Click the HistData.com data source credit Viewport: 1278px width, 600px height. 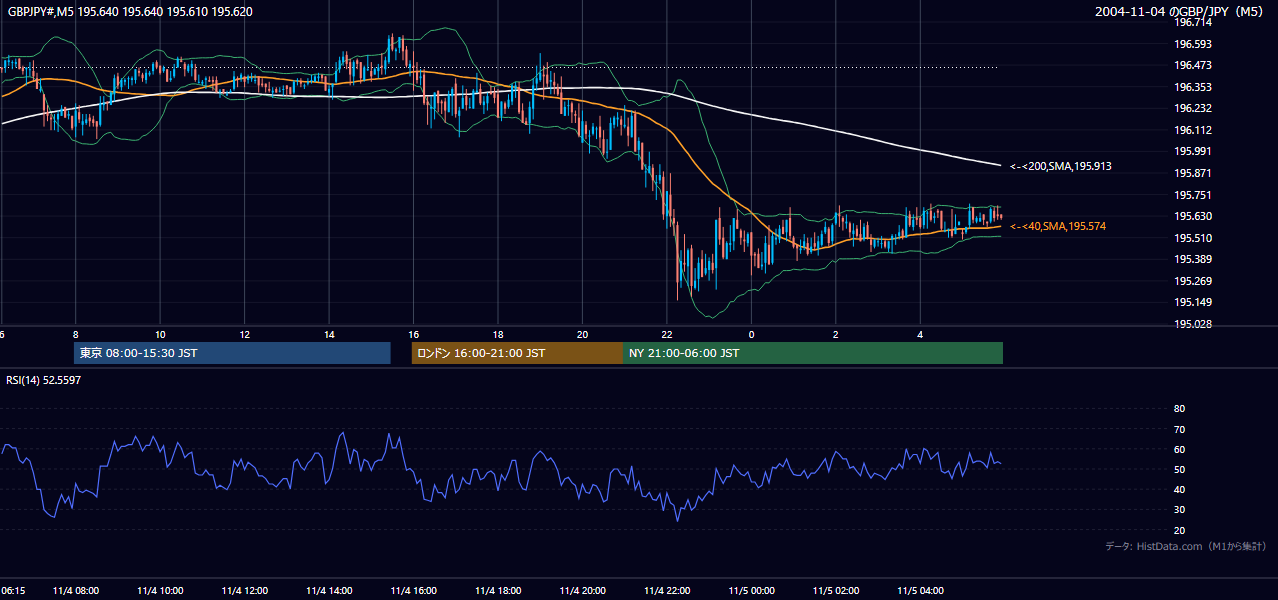coord(1186,546)
